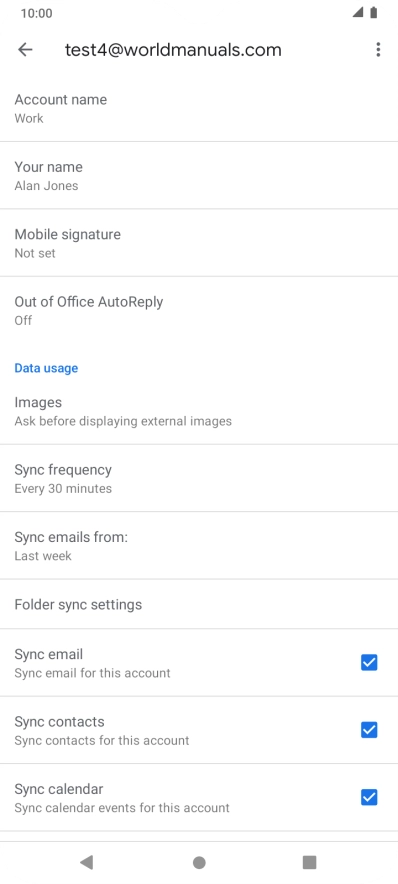
Task: Tap the battery status icon
Action: (x=373, y=12)
